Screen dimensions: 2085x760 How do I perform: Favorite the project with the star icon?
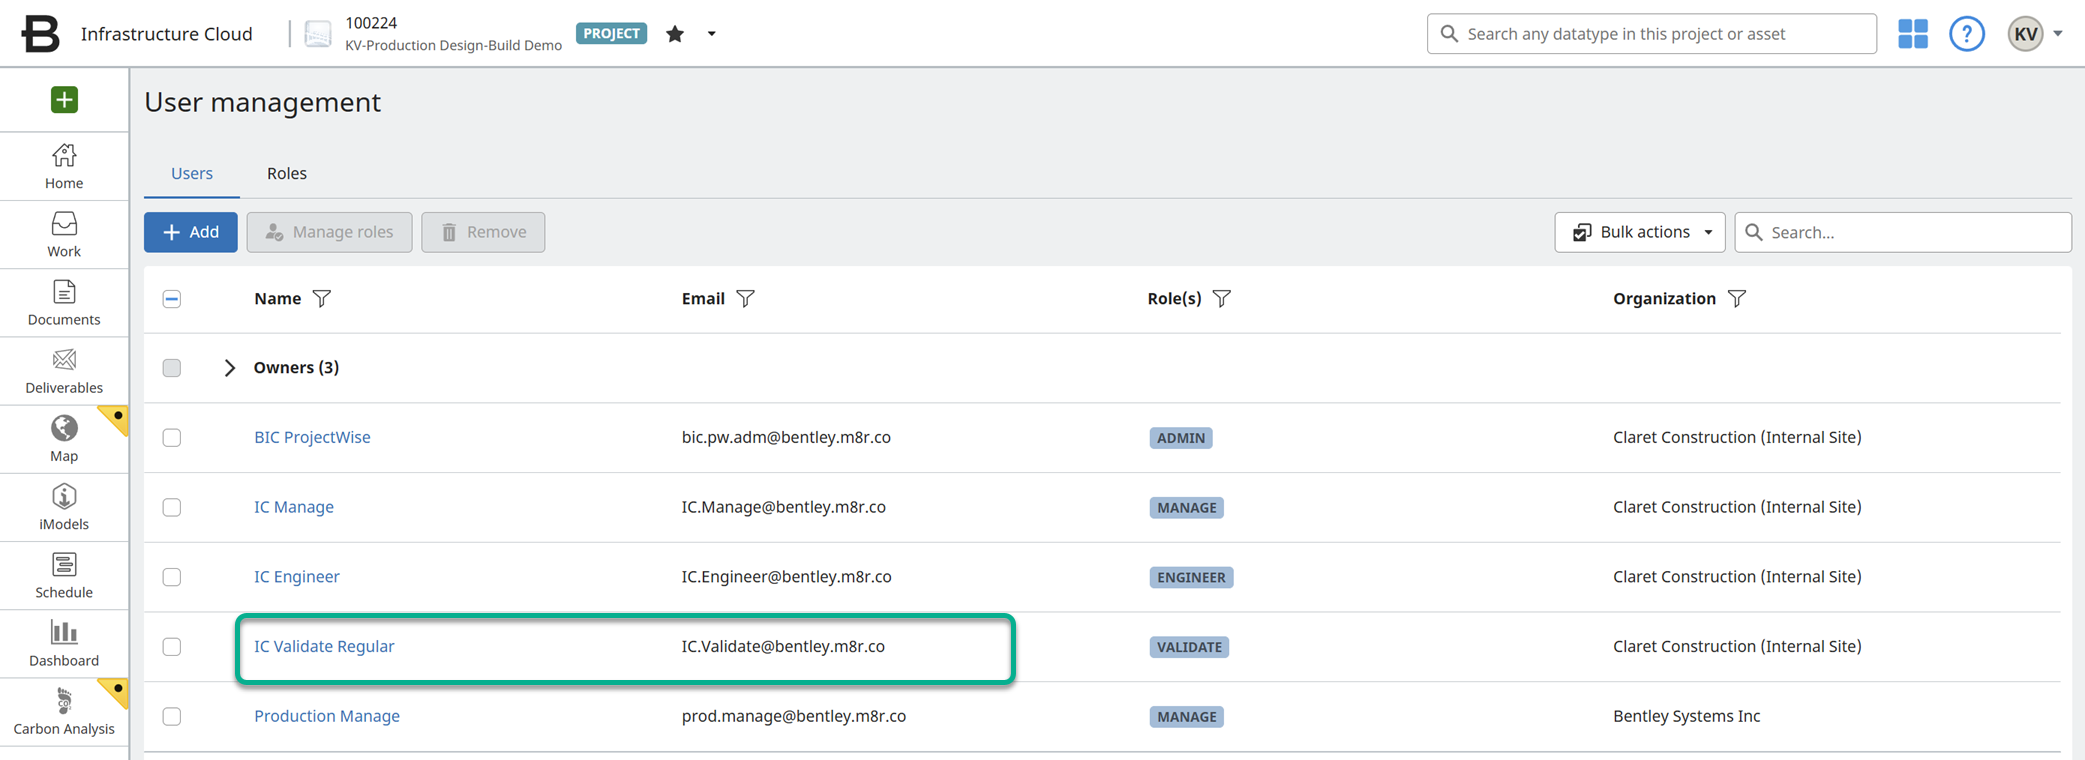(x=675, y=34)
